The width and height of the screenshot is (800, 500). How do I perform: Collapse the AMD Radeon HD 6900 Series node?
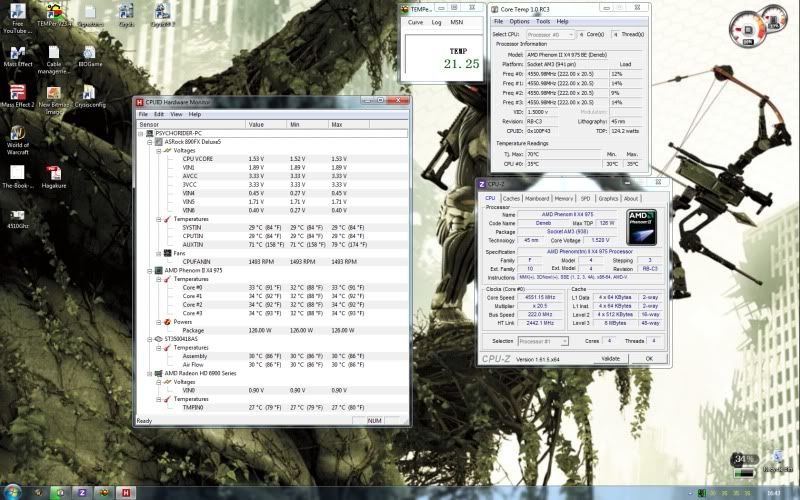point(150,373)
